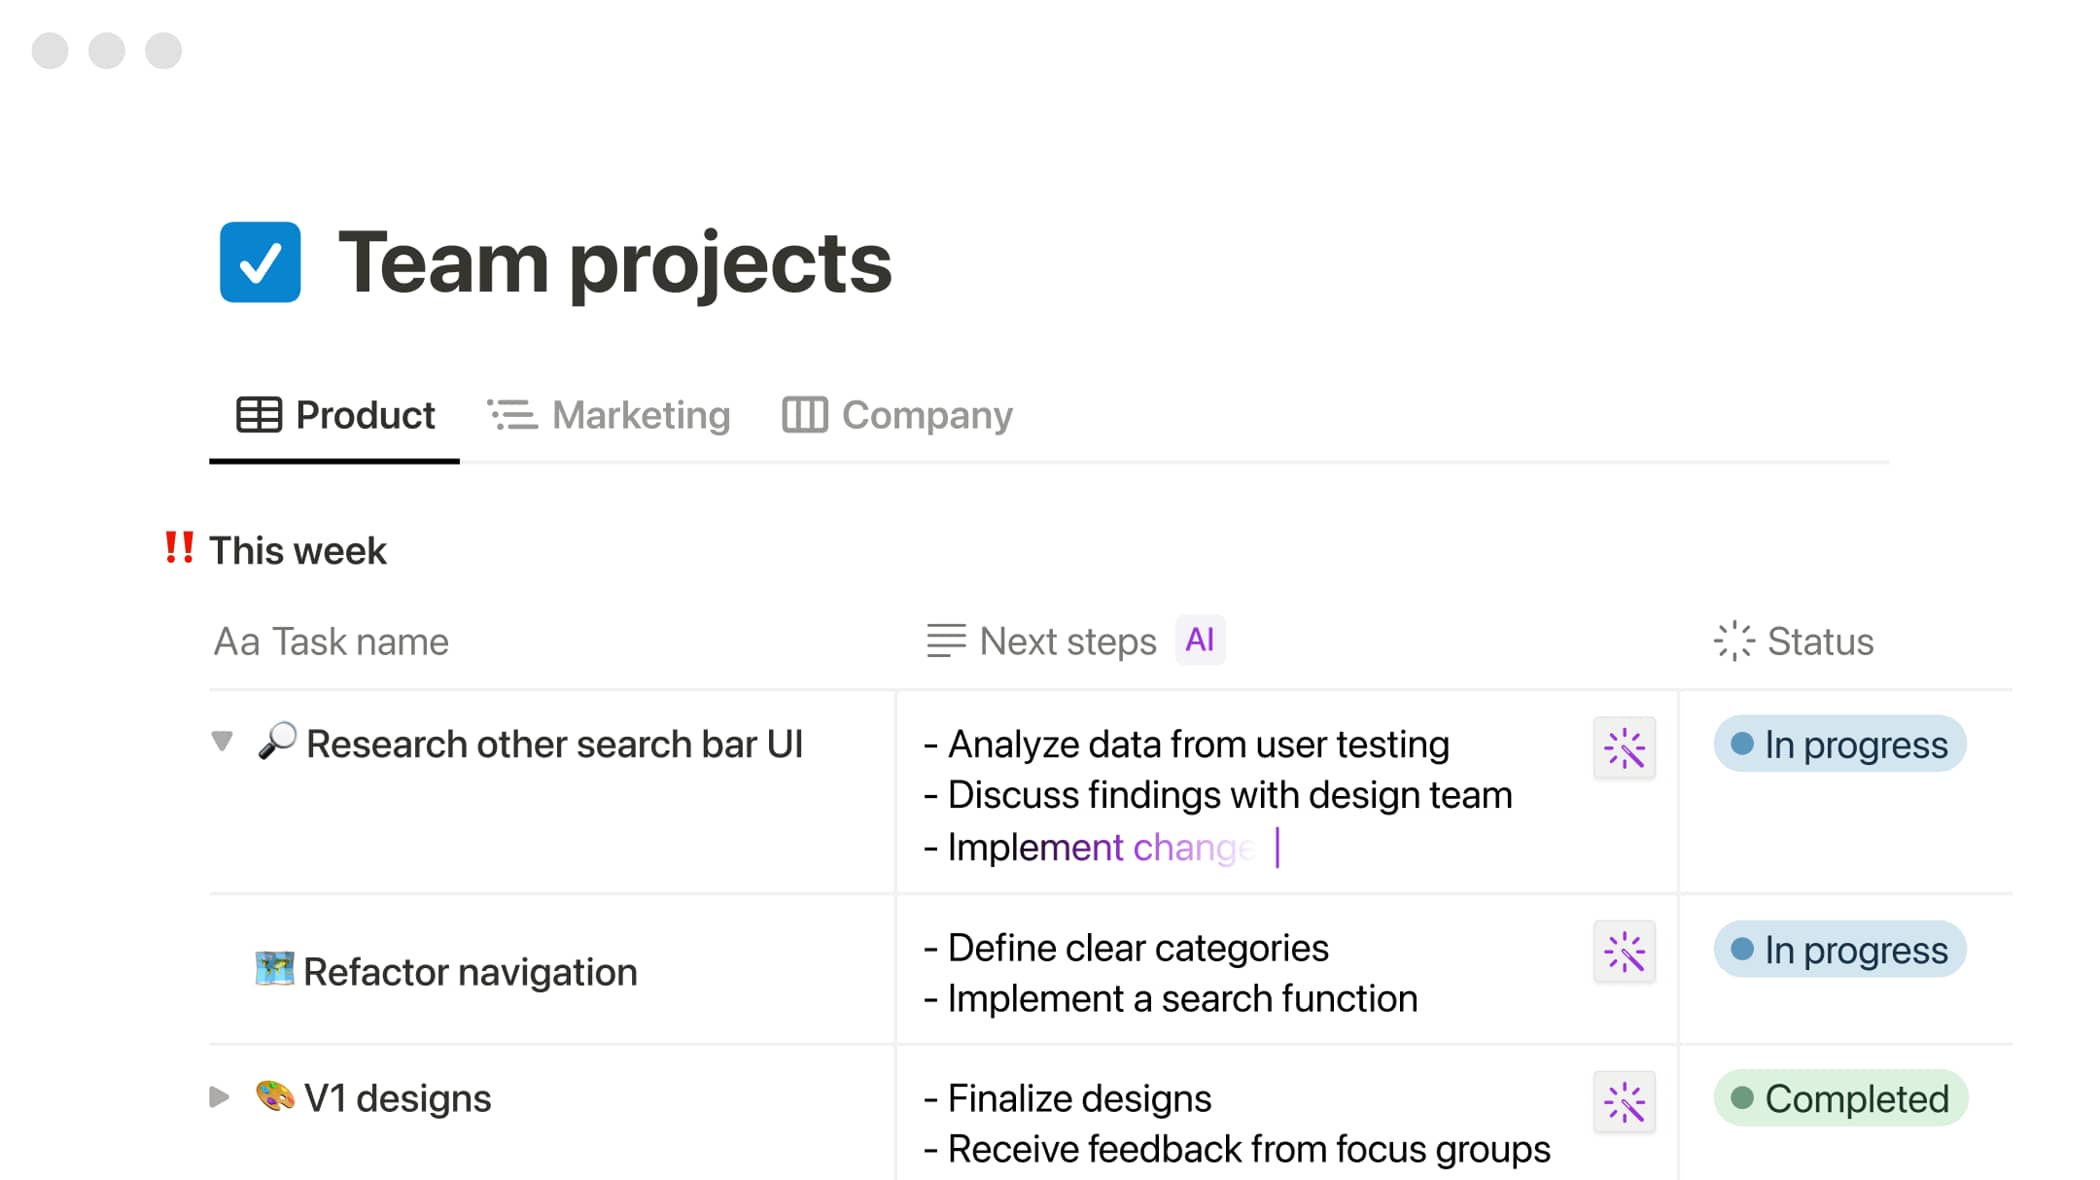Open the Refactor navigation task
Screen dimensions: 2100x1180
pos(470,972)
